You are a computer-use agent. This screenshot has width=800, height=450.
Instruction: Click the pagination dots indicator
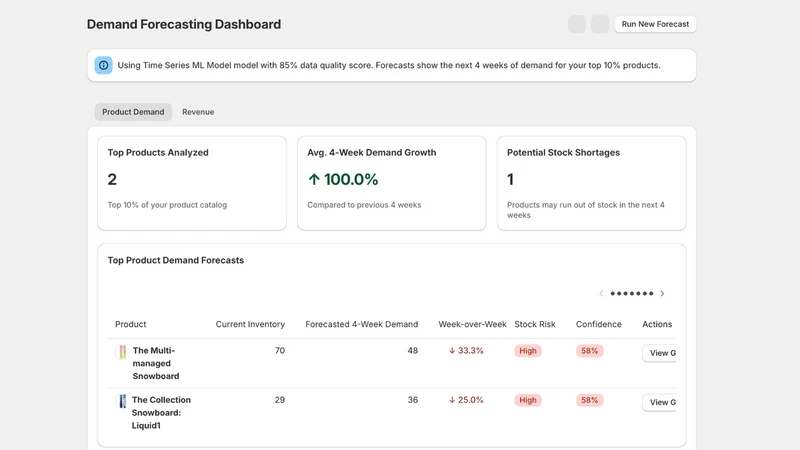click(x=632, y=293)
